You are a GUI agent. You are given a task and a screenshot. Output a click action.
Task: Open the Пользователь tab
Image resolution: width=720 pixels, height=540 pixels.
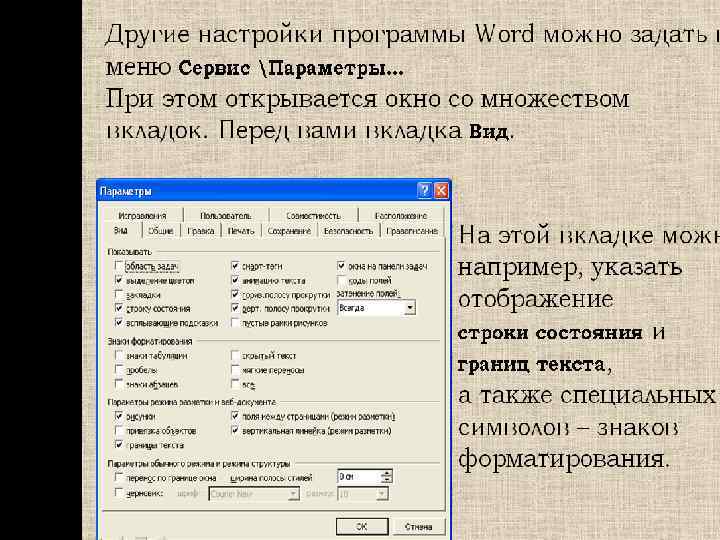[225, 215]
